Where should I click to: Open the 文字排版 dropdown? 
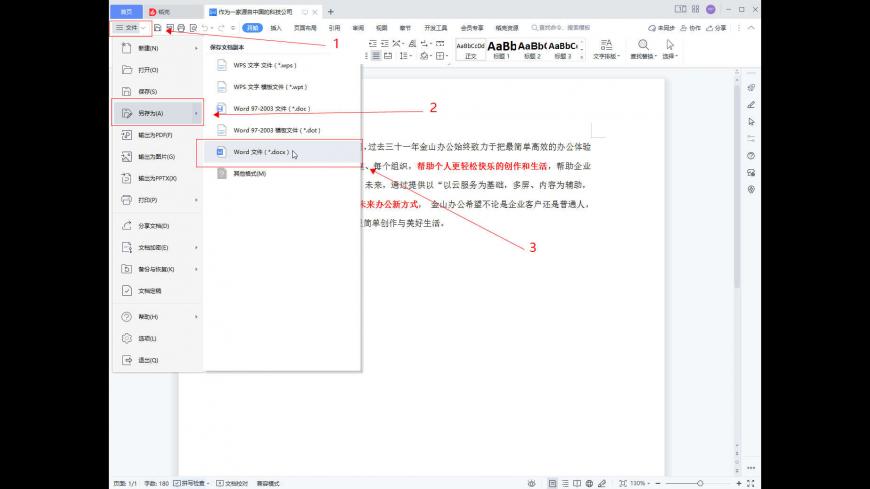[x=606, y=49]
